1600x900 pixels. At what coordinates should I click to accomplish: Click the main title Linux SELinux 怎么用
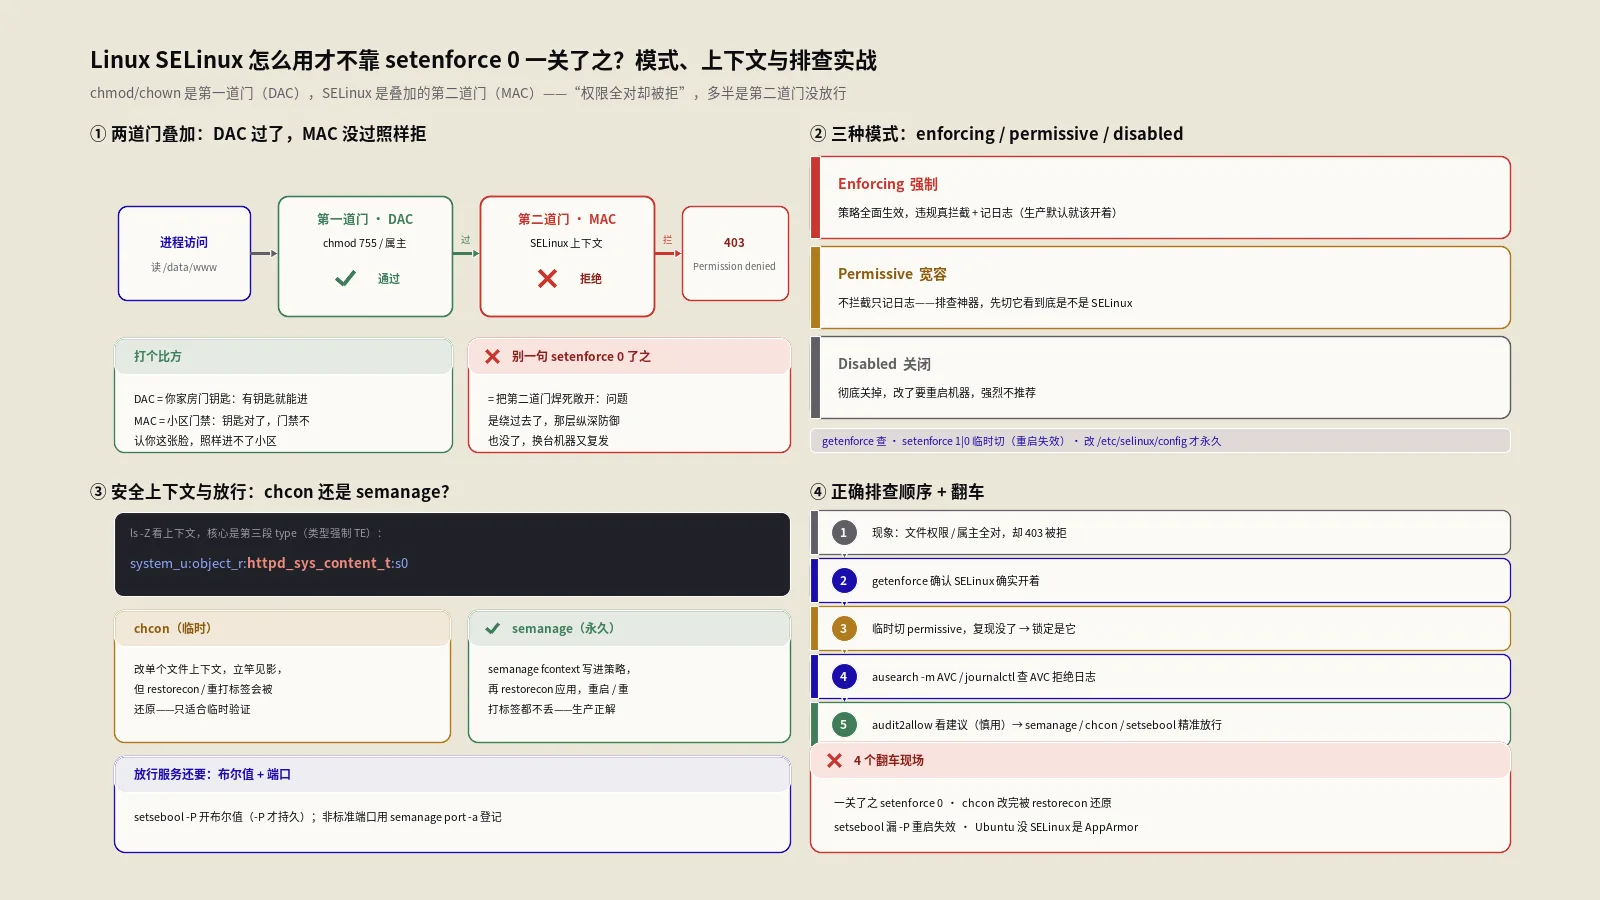483,60
